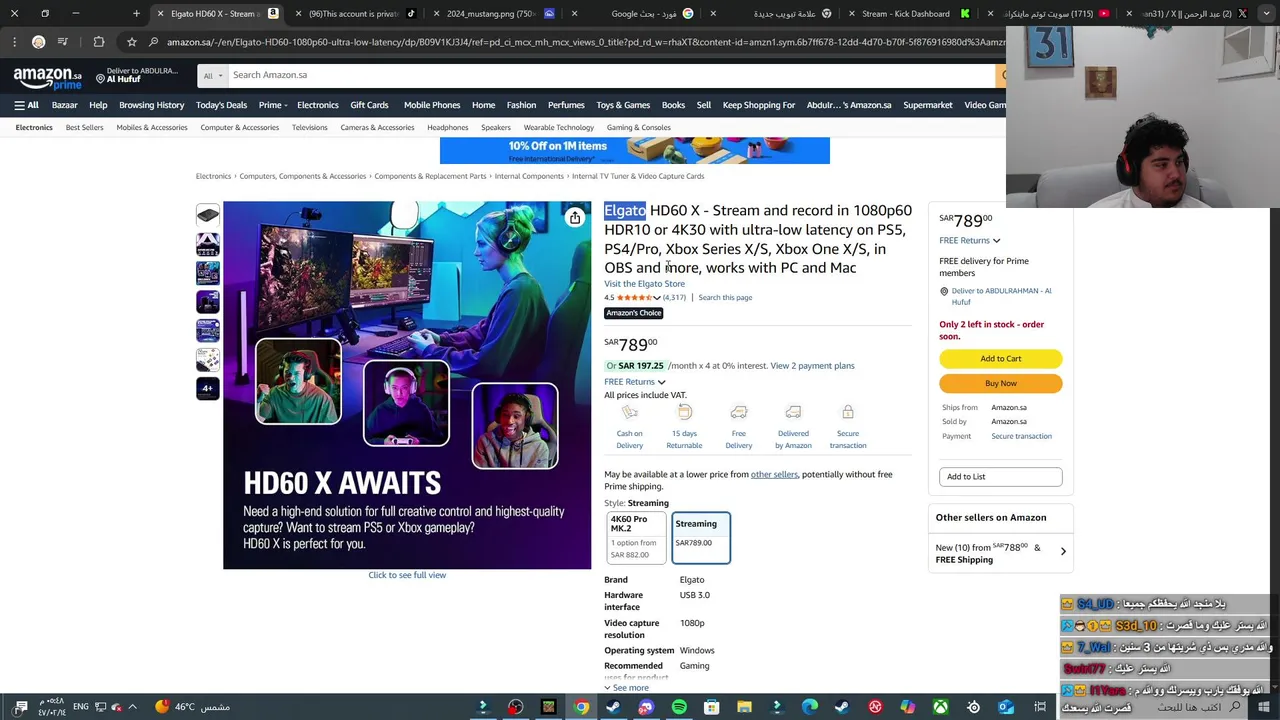Show the 4+ more images thumbnail
Image resolution: width=1280 pixels, height=720 pixels.
point(207,388)
